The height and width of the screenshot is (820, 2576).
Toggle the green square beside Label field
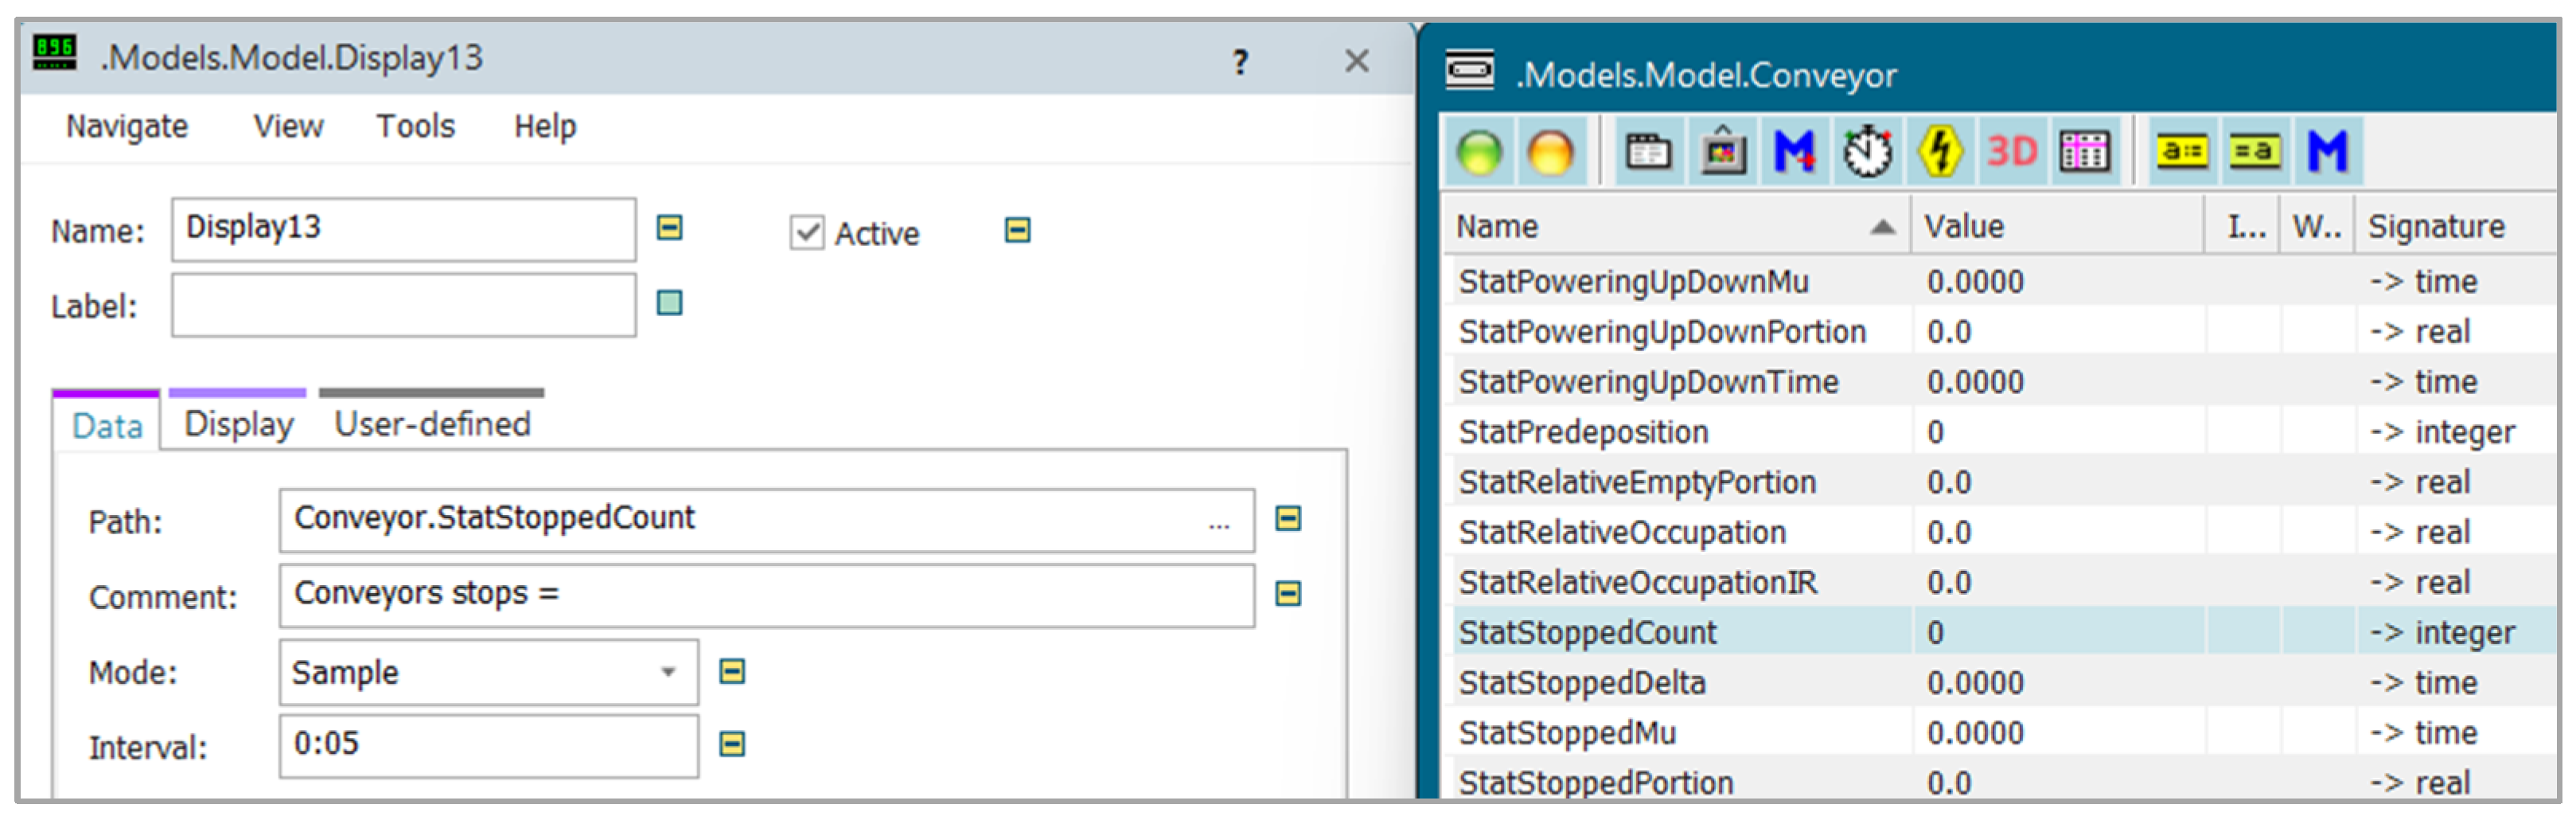(x=669, y=303)
